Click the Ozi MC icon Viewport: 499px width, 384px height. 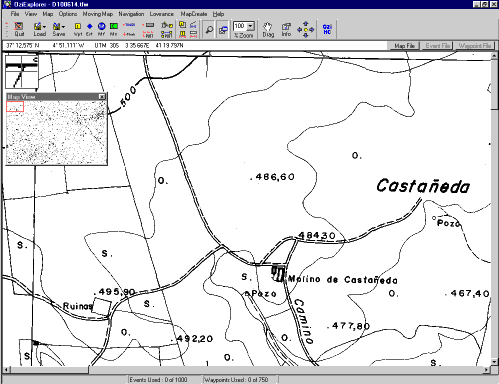(x=327, y=29)
